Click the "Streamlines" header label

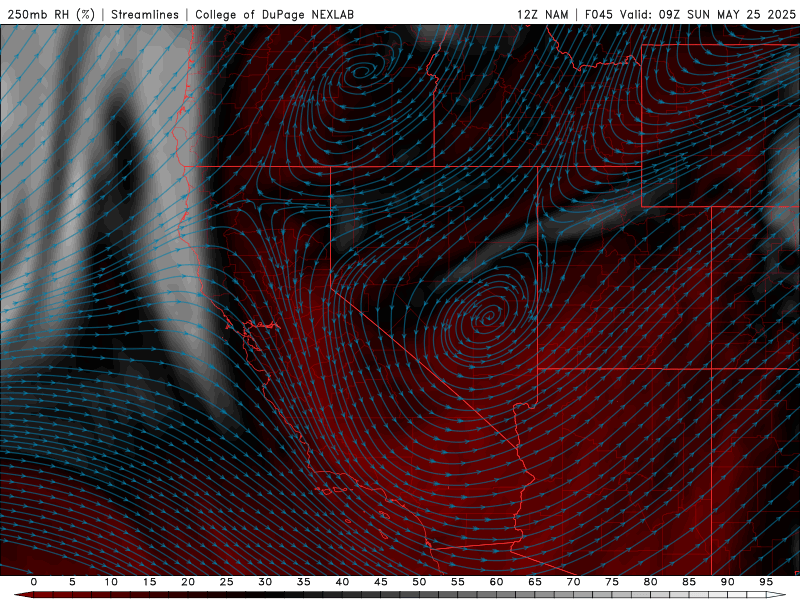tap(145, 14)
